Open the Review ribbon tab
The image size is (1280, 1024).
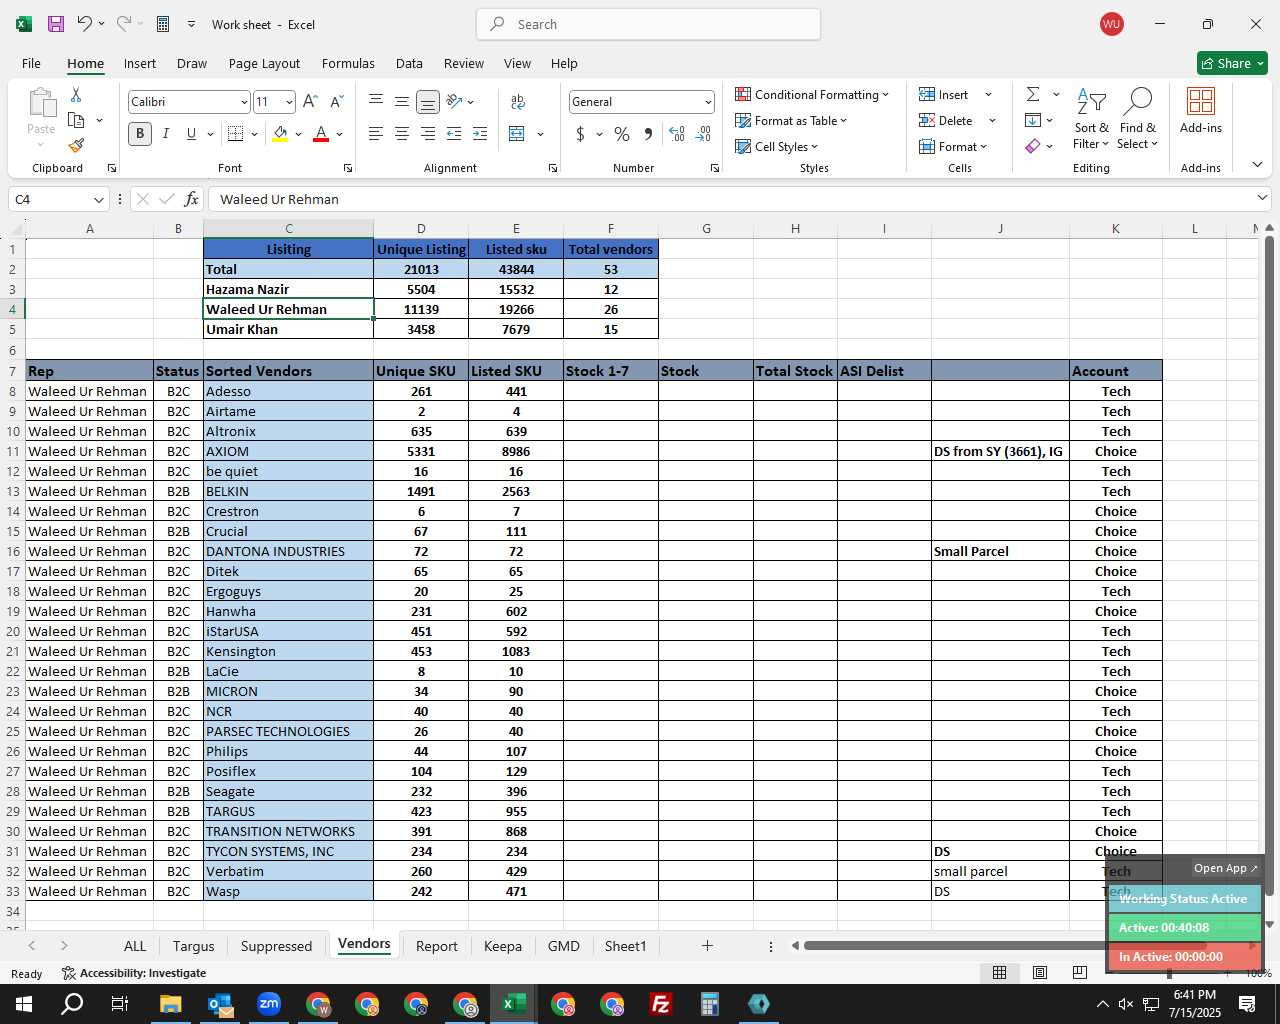pos(464,63)
